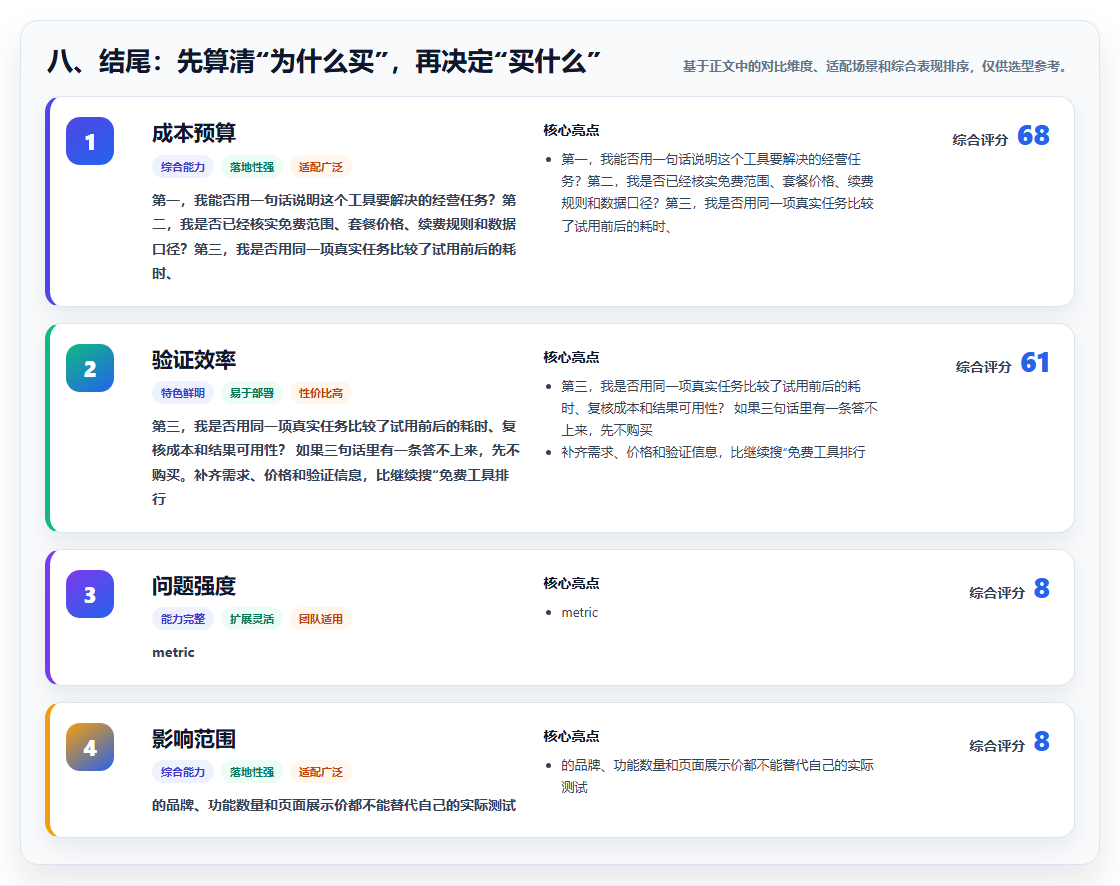The height and width of the screenshot is (886, 1120).
Task: Click the metric description under 问题强度
Action: [x=173, y=652]
